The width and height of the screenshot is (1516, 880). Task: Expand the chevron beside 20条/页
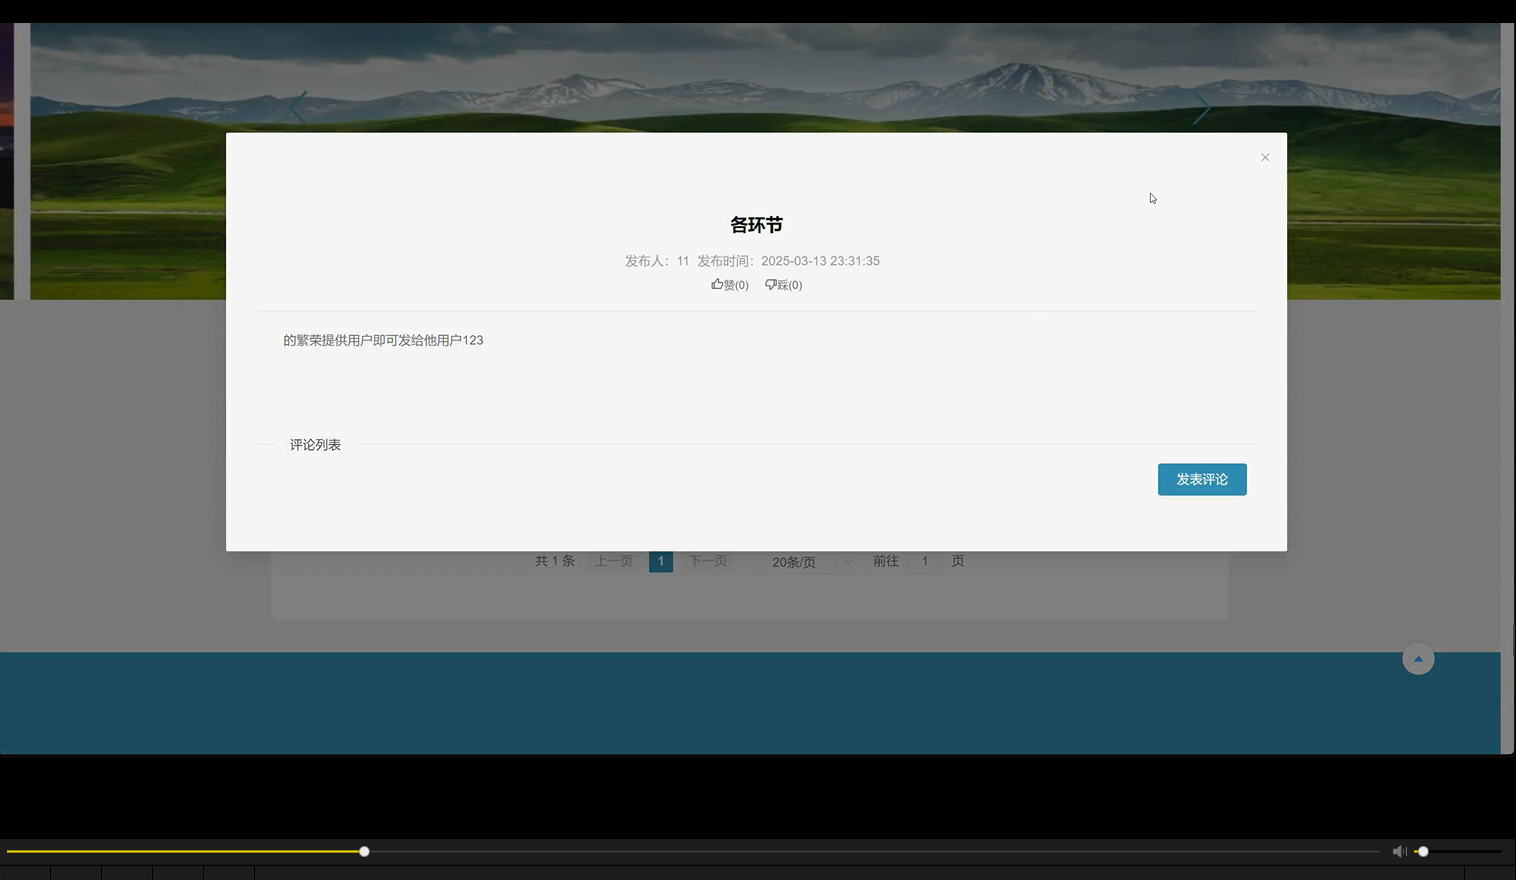point(848,561)
